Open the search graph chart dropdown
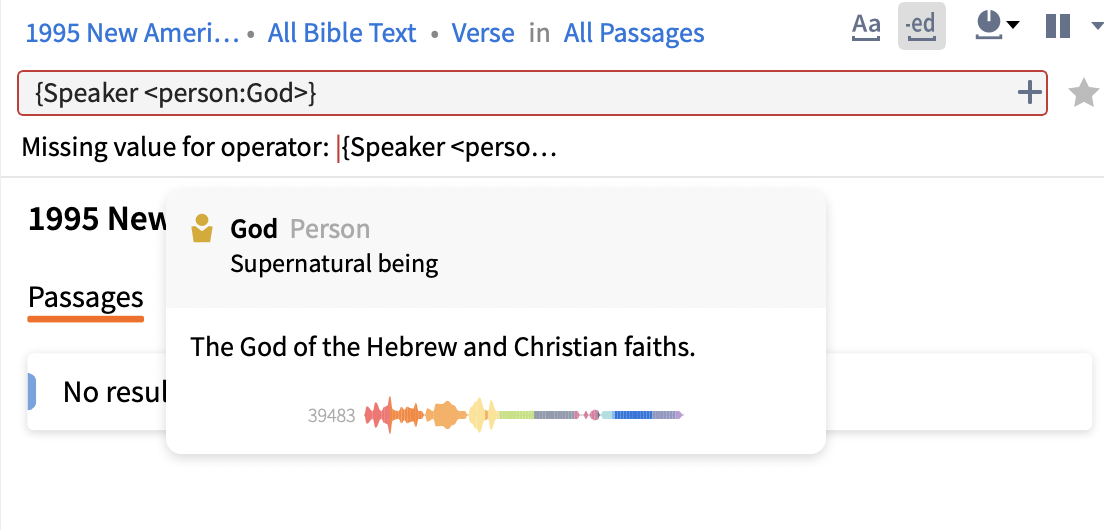The height and width of the screenshot is (530, 1104). click(1012, 26)
